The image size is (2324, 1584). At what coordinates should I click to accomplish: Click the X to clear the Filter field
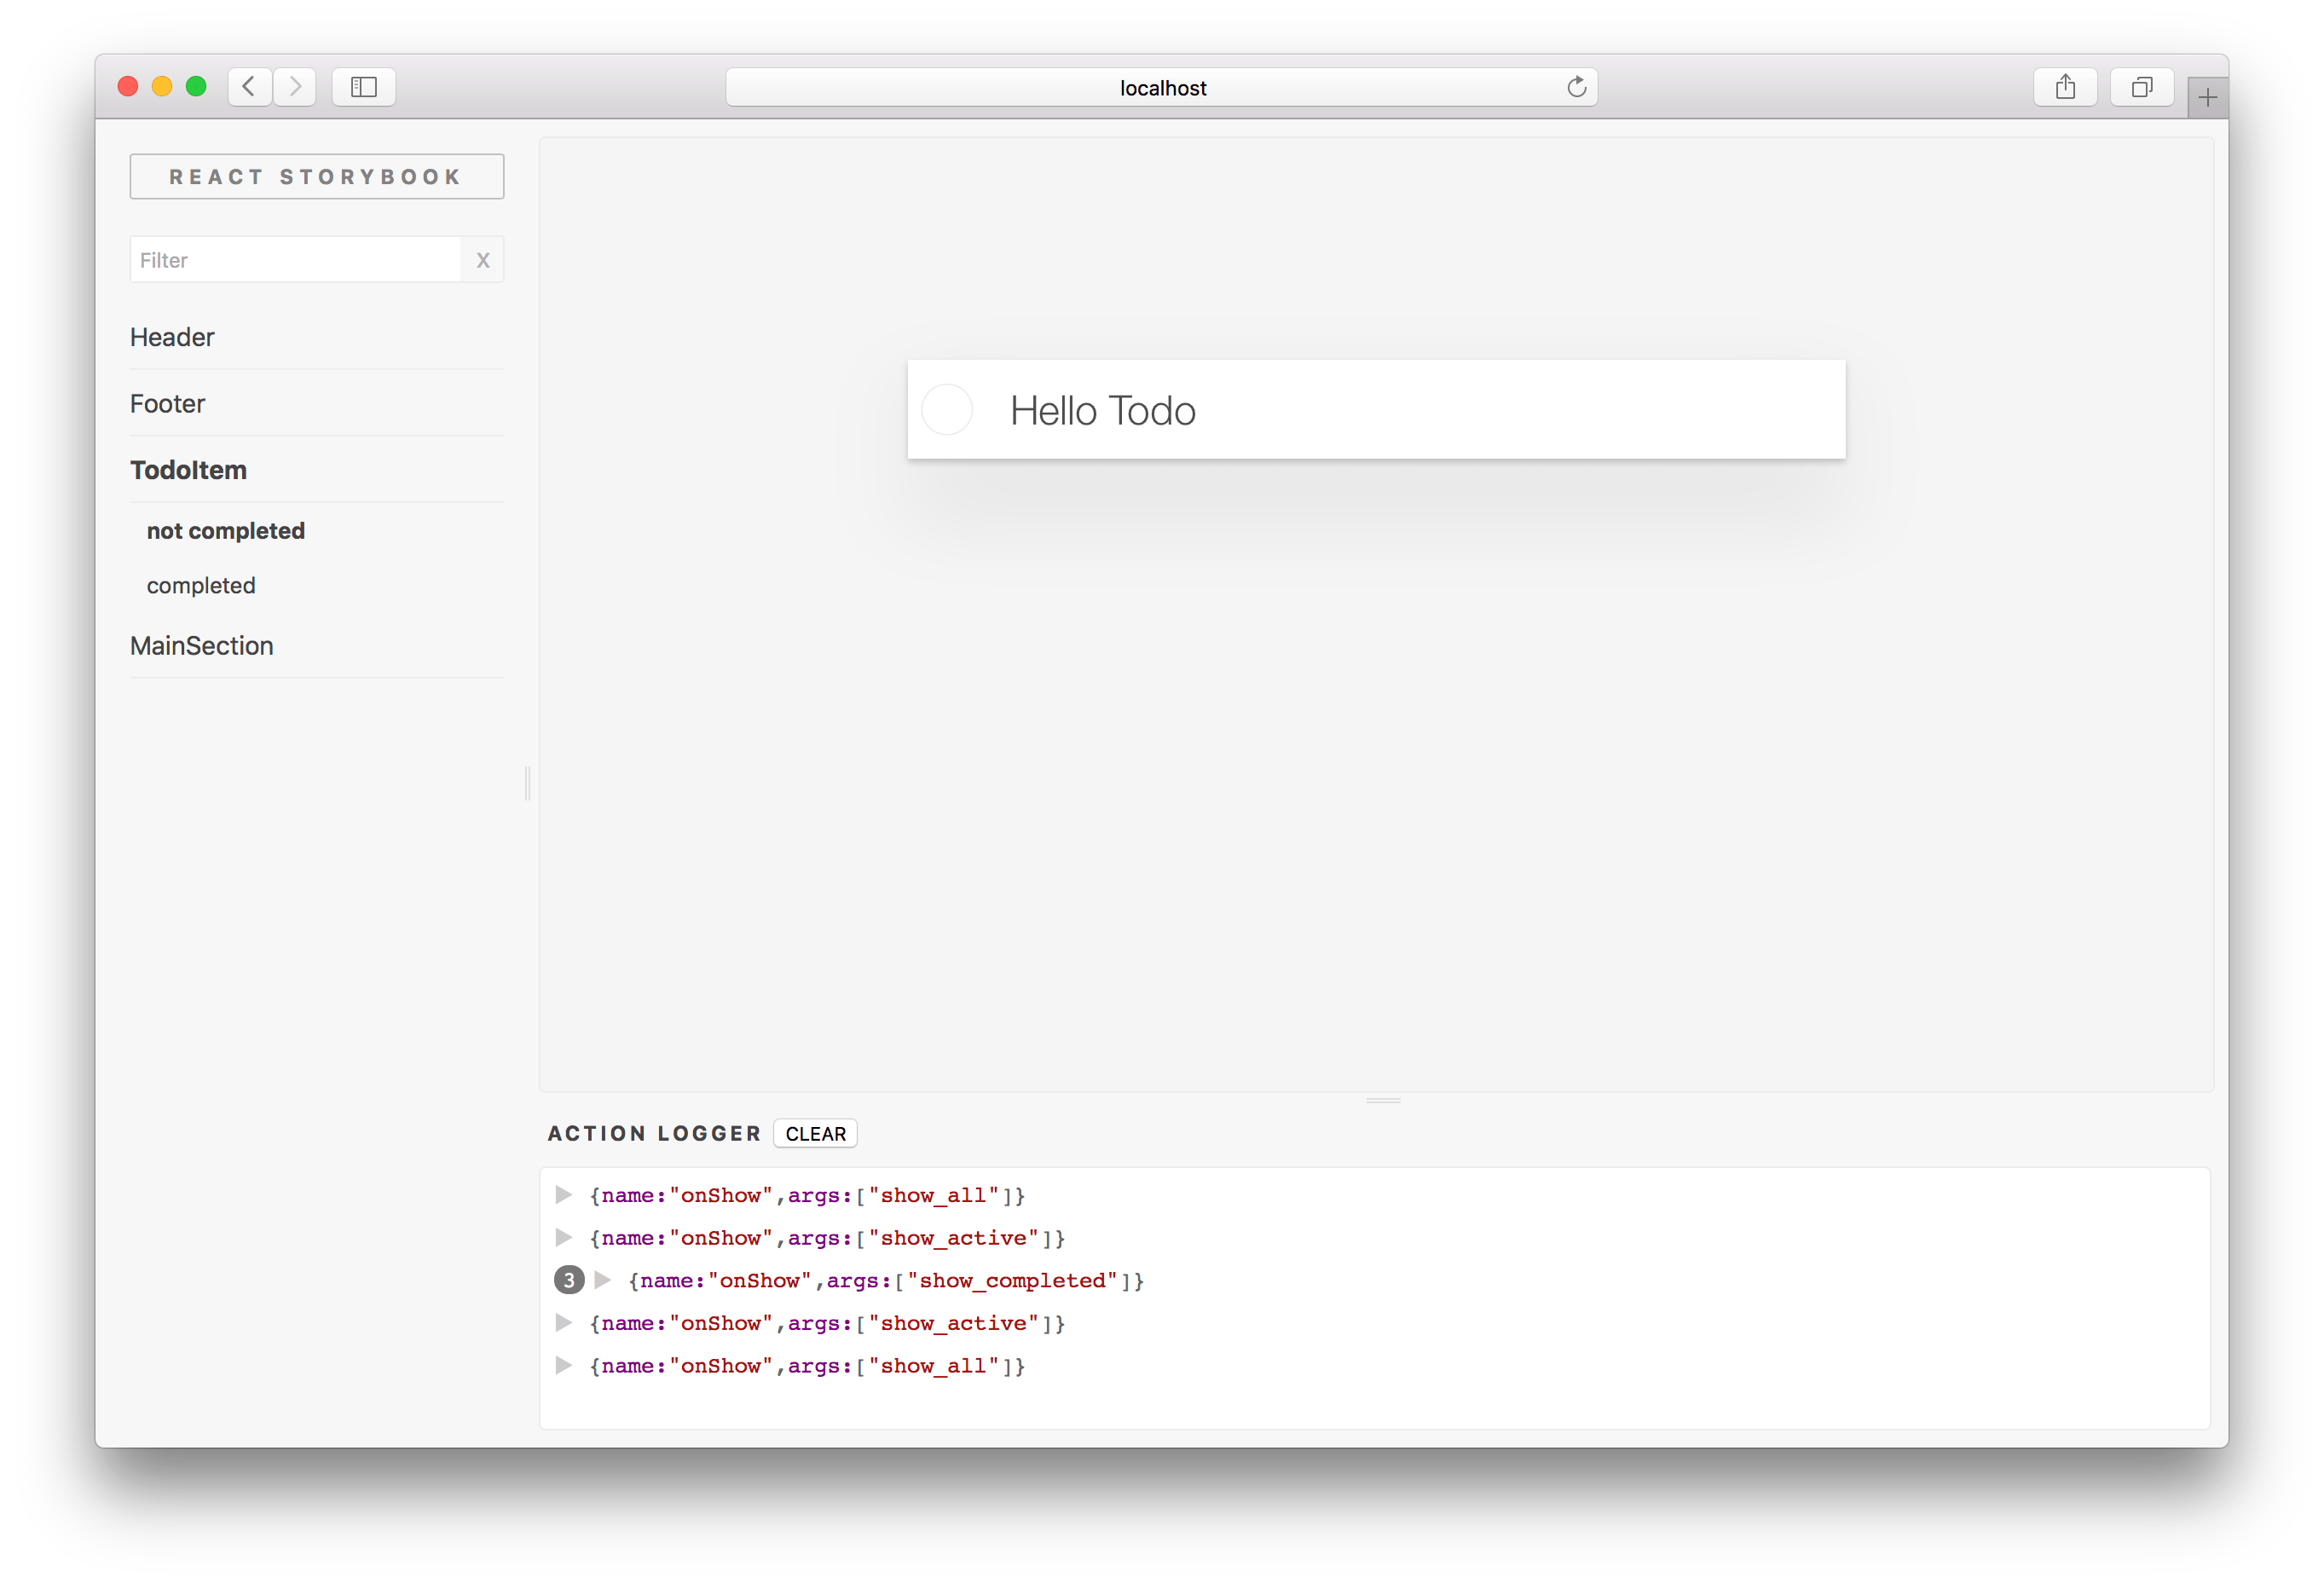pyautogui.click(x=483, y=259)
